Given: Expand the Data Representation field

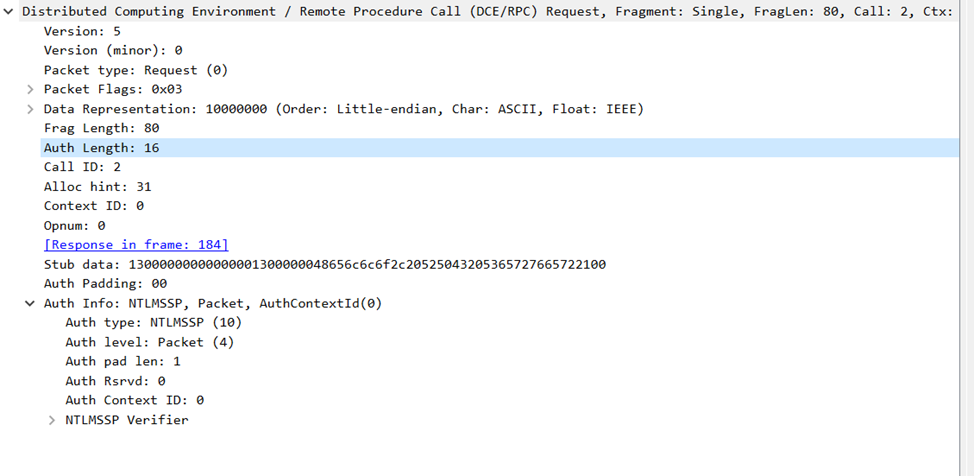Looking at the screenshot, I should (x=31, y=109).
